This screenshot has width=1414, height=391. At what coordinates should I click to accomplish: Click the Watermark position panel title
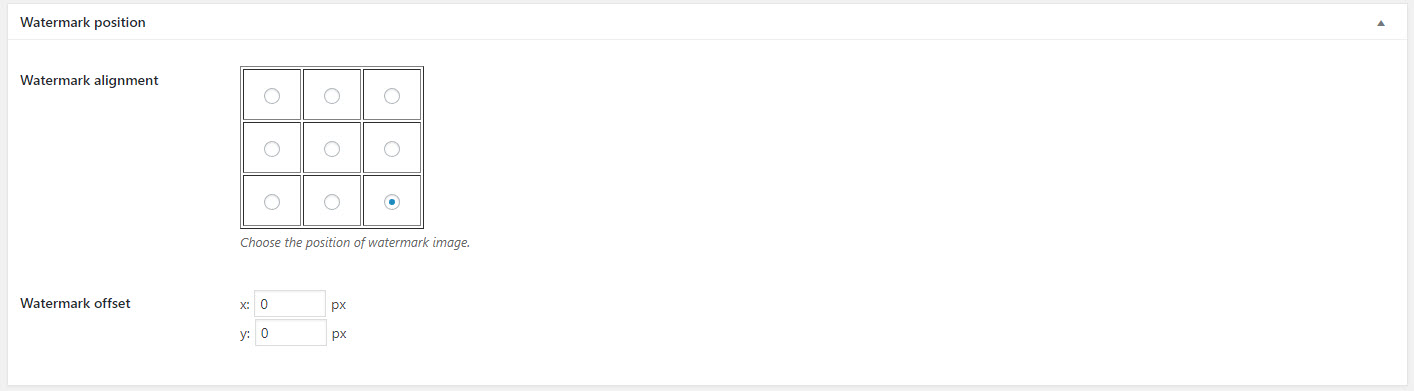tap(83, 22)
